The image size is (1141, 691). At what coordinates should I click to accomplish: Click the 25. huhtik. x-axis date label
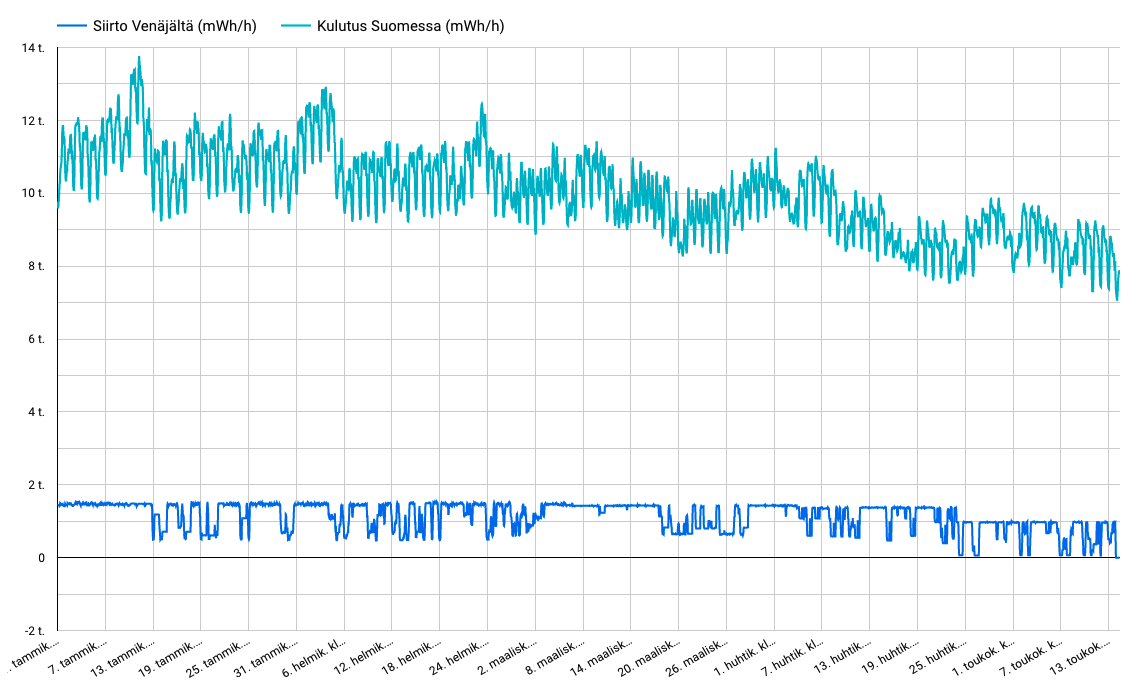click(936, 657)
